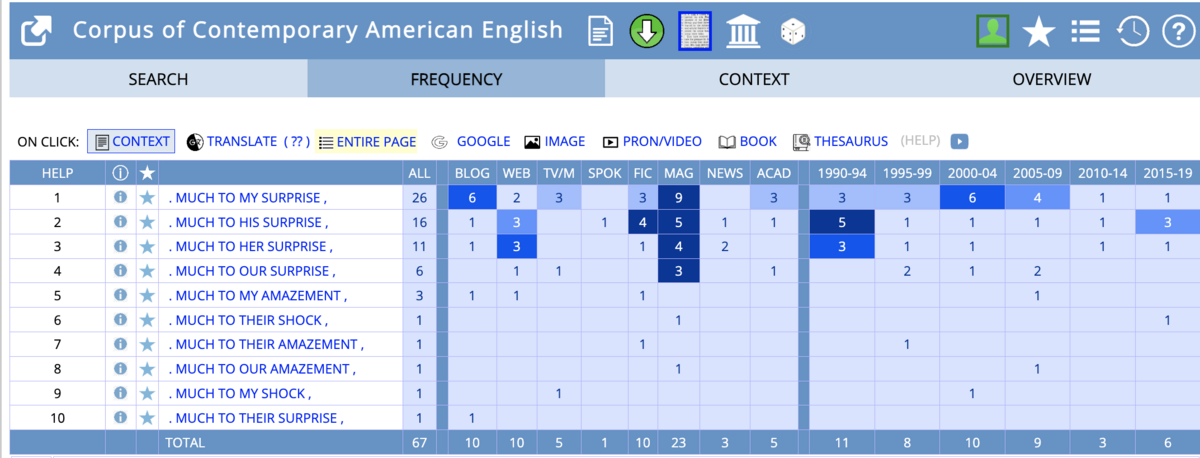Click ALL count 16 for MUCH TO HIS SURPRISE
Screen dimensions: 1200x458
click(419, 222)
